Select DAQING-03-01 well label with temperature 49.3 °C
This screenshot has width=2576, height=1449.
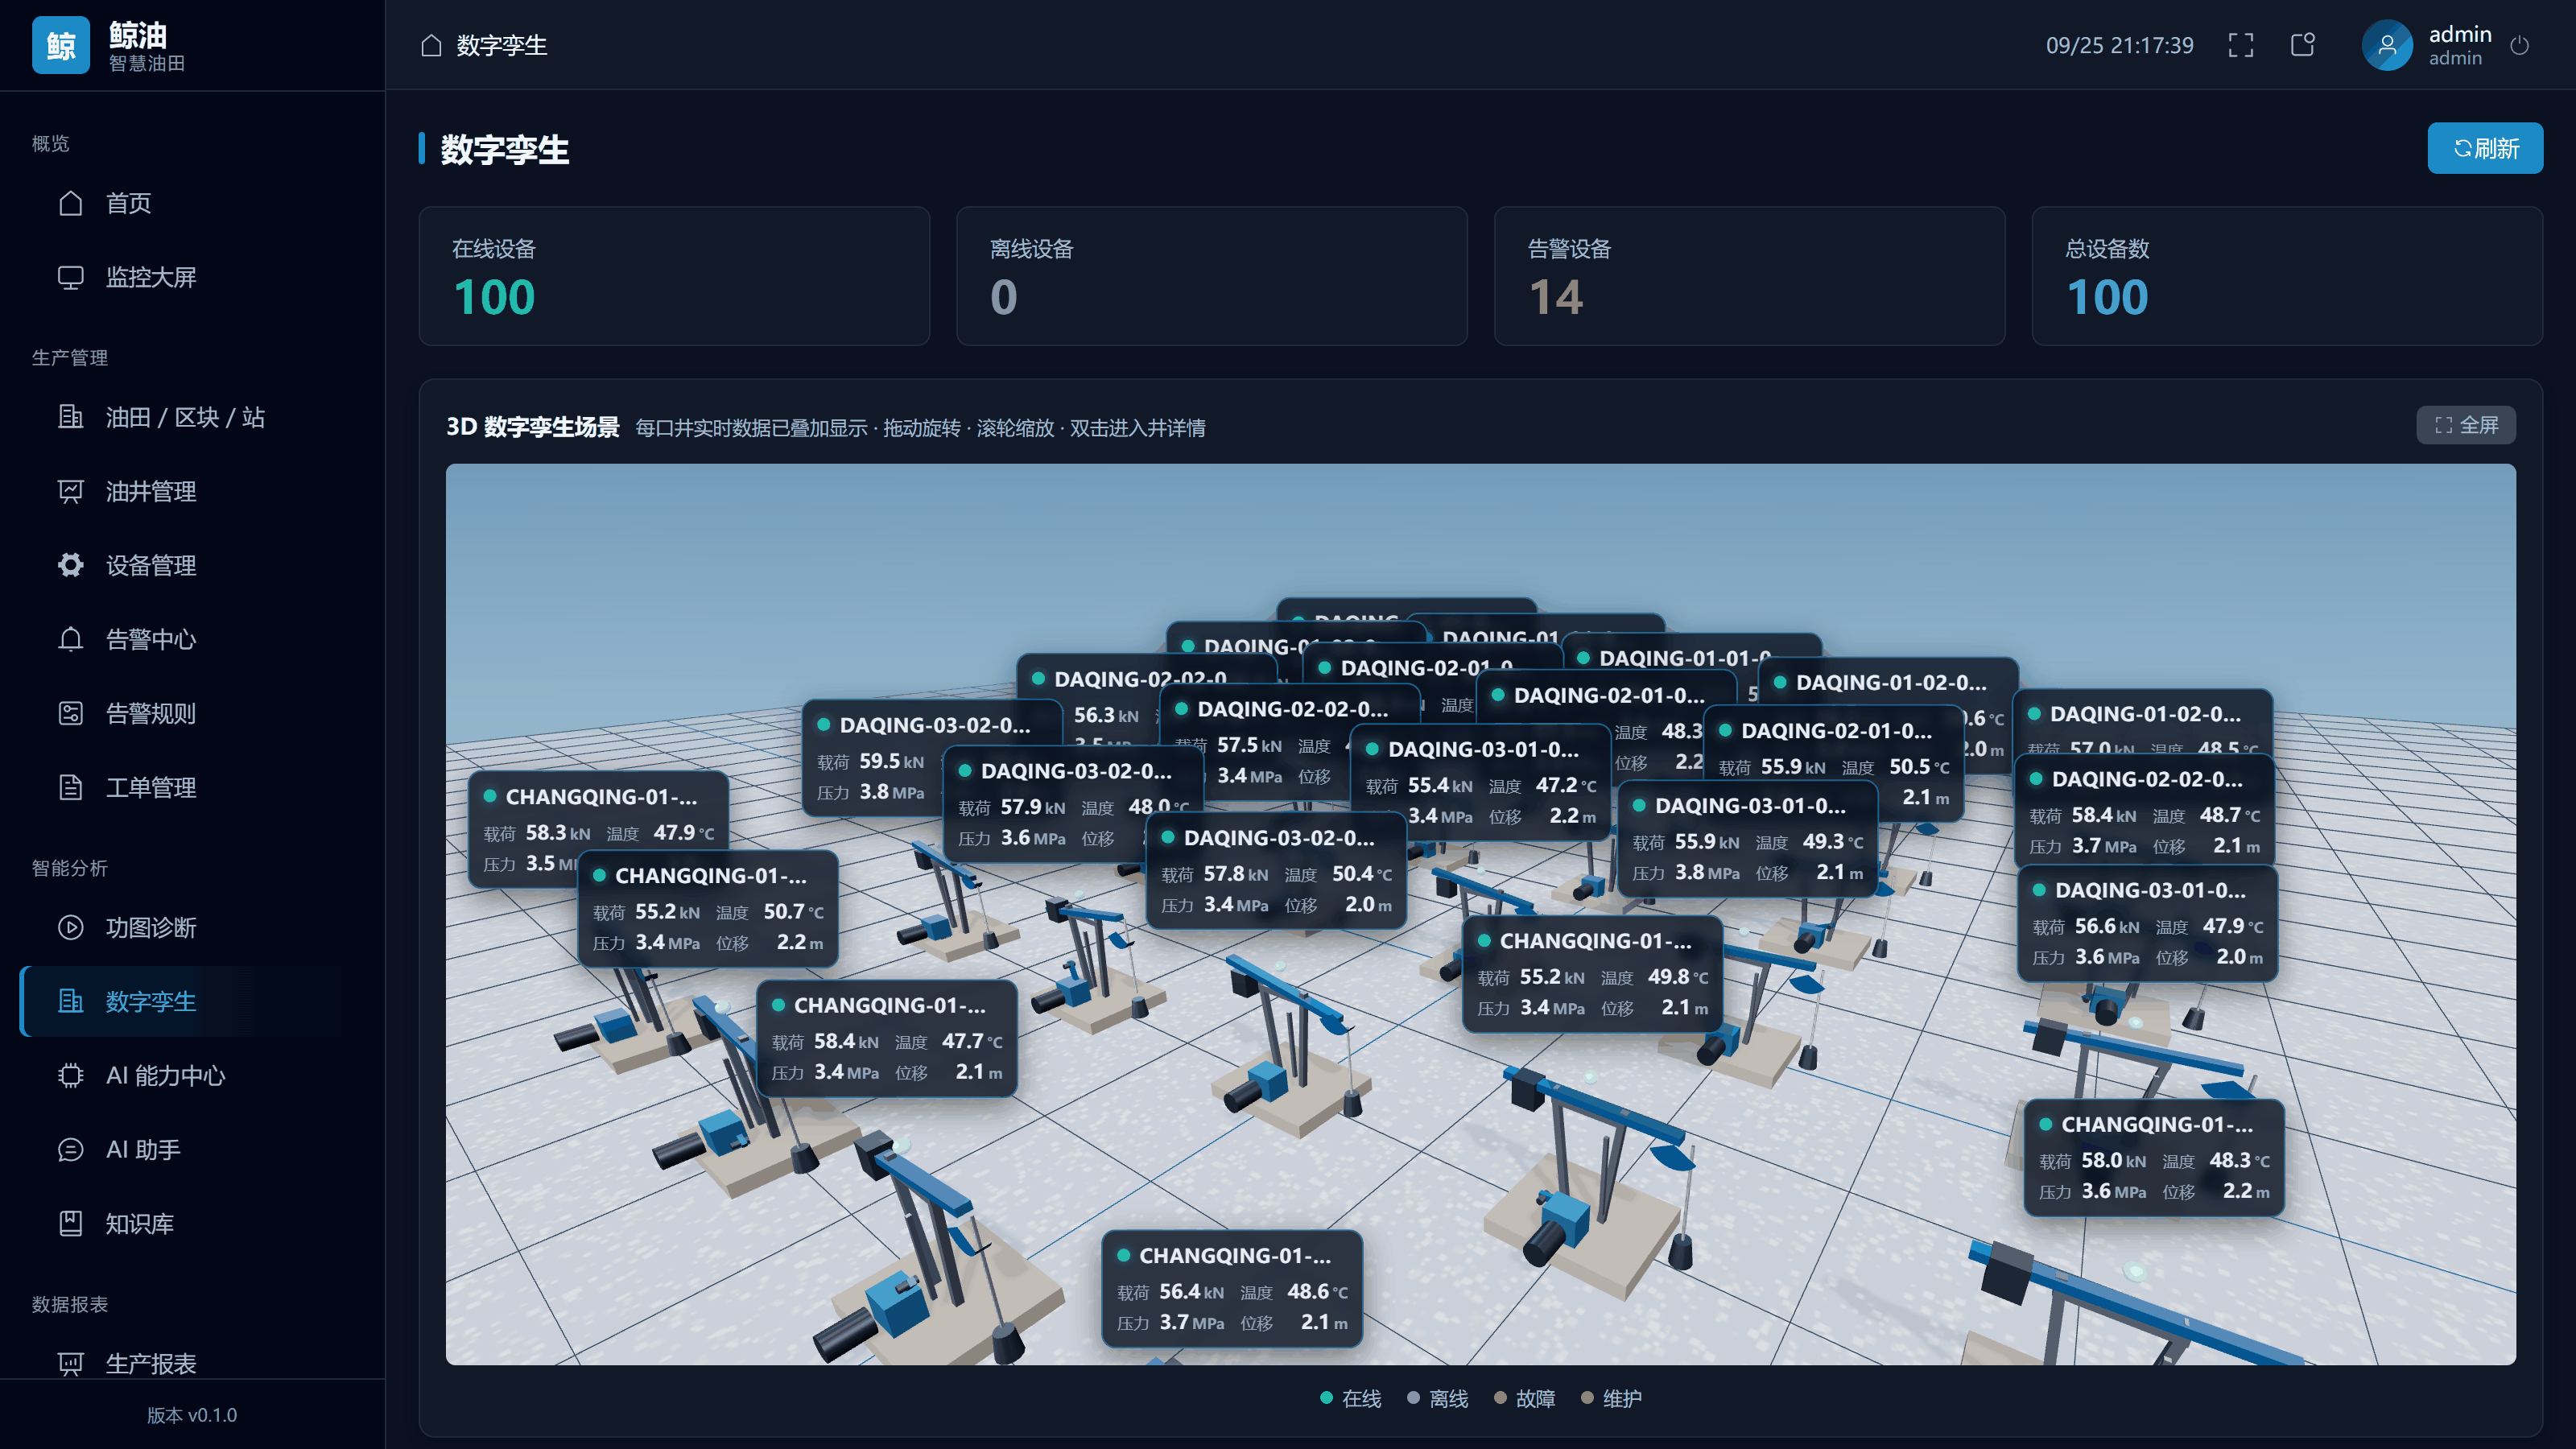(x=1748, y=839)
